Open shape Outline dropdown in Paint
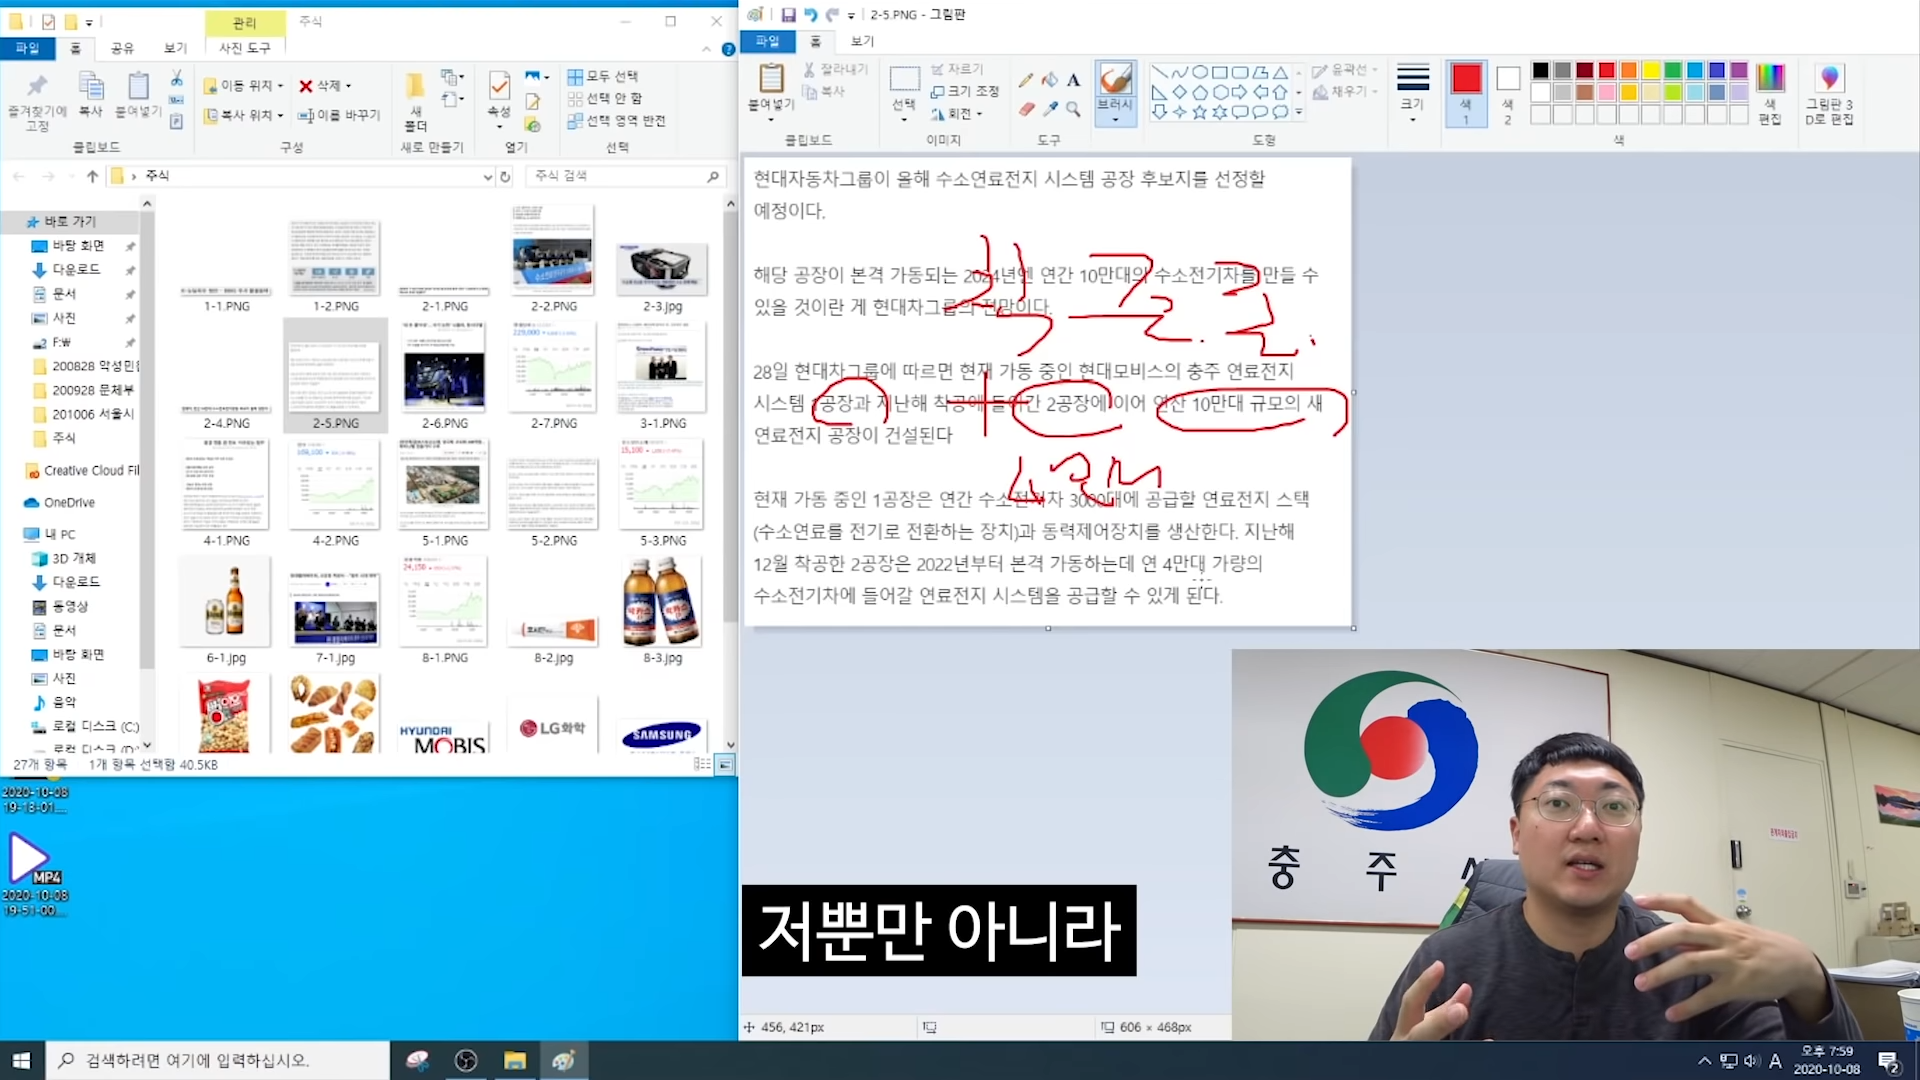Image resolution: width=1920 pixels, height=1080 pixels. [x=1345, y=70]
